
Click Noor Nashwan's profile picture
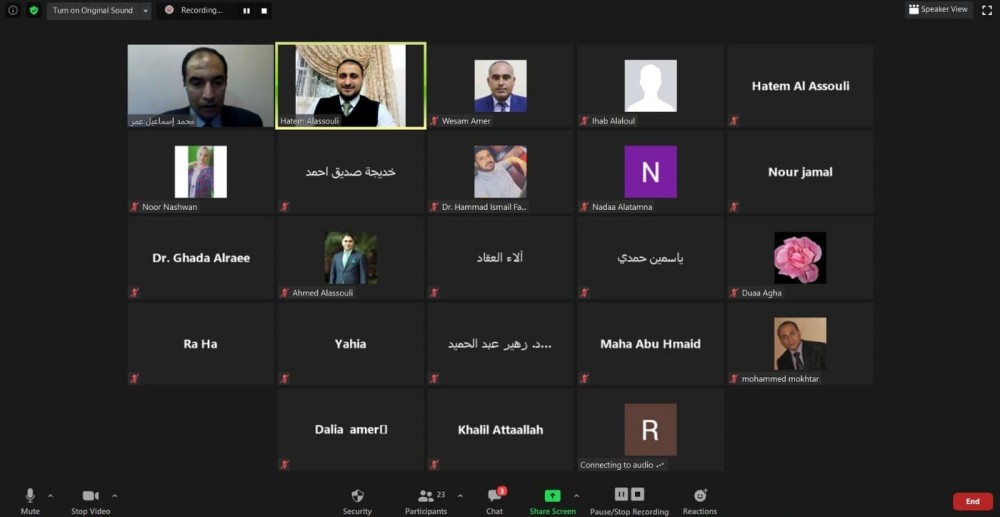pyautogui.click(x=201, y=171)
